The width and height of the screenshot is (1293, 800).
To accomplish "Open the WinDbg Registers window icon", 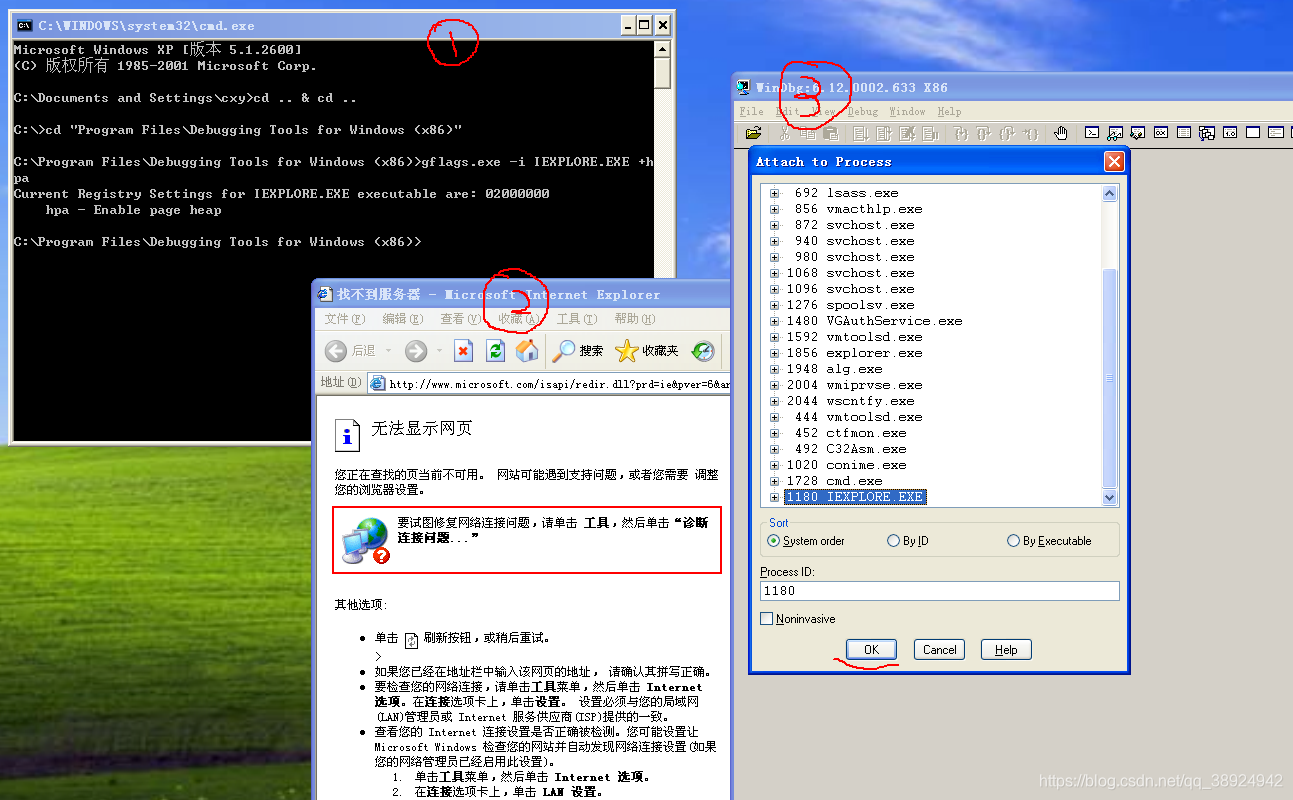I will (x=1161, y=133).
